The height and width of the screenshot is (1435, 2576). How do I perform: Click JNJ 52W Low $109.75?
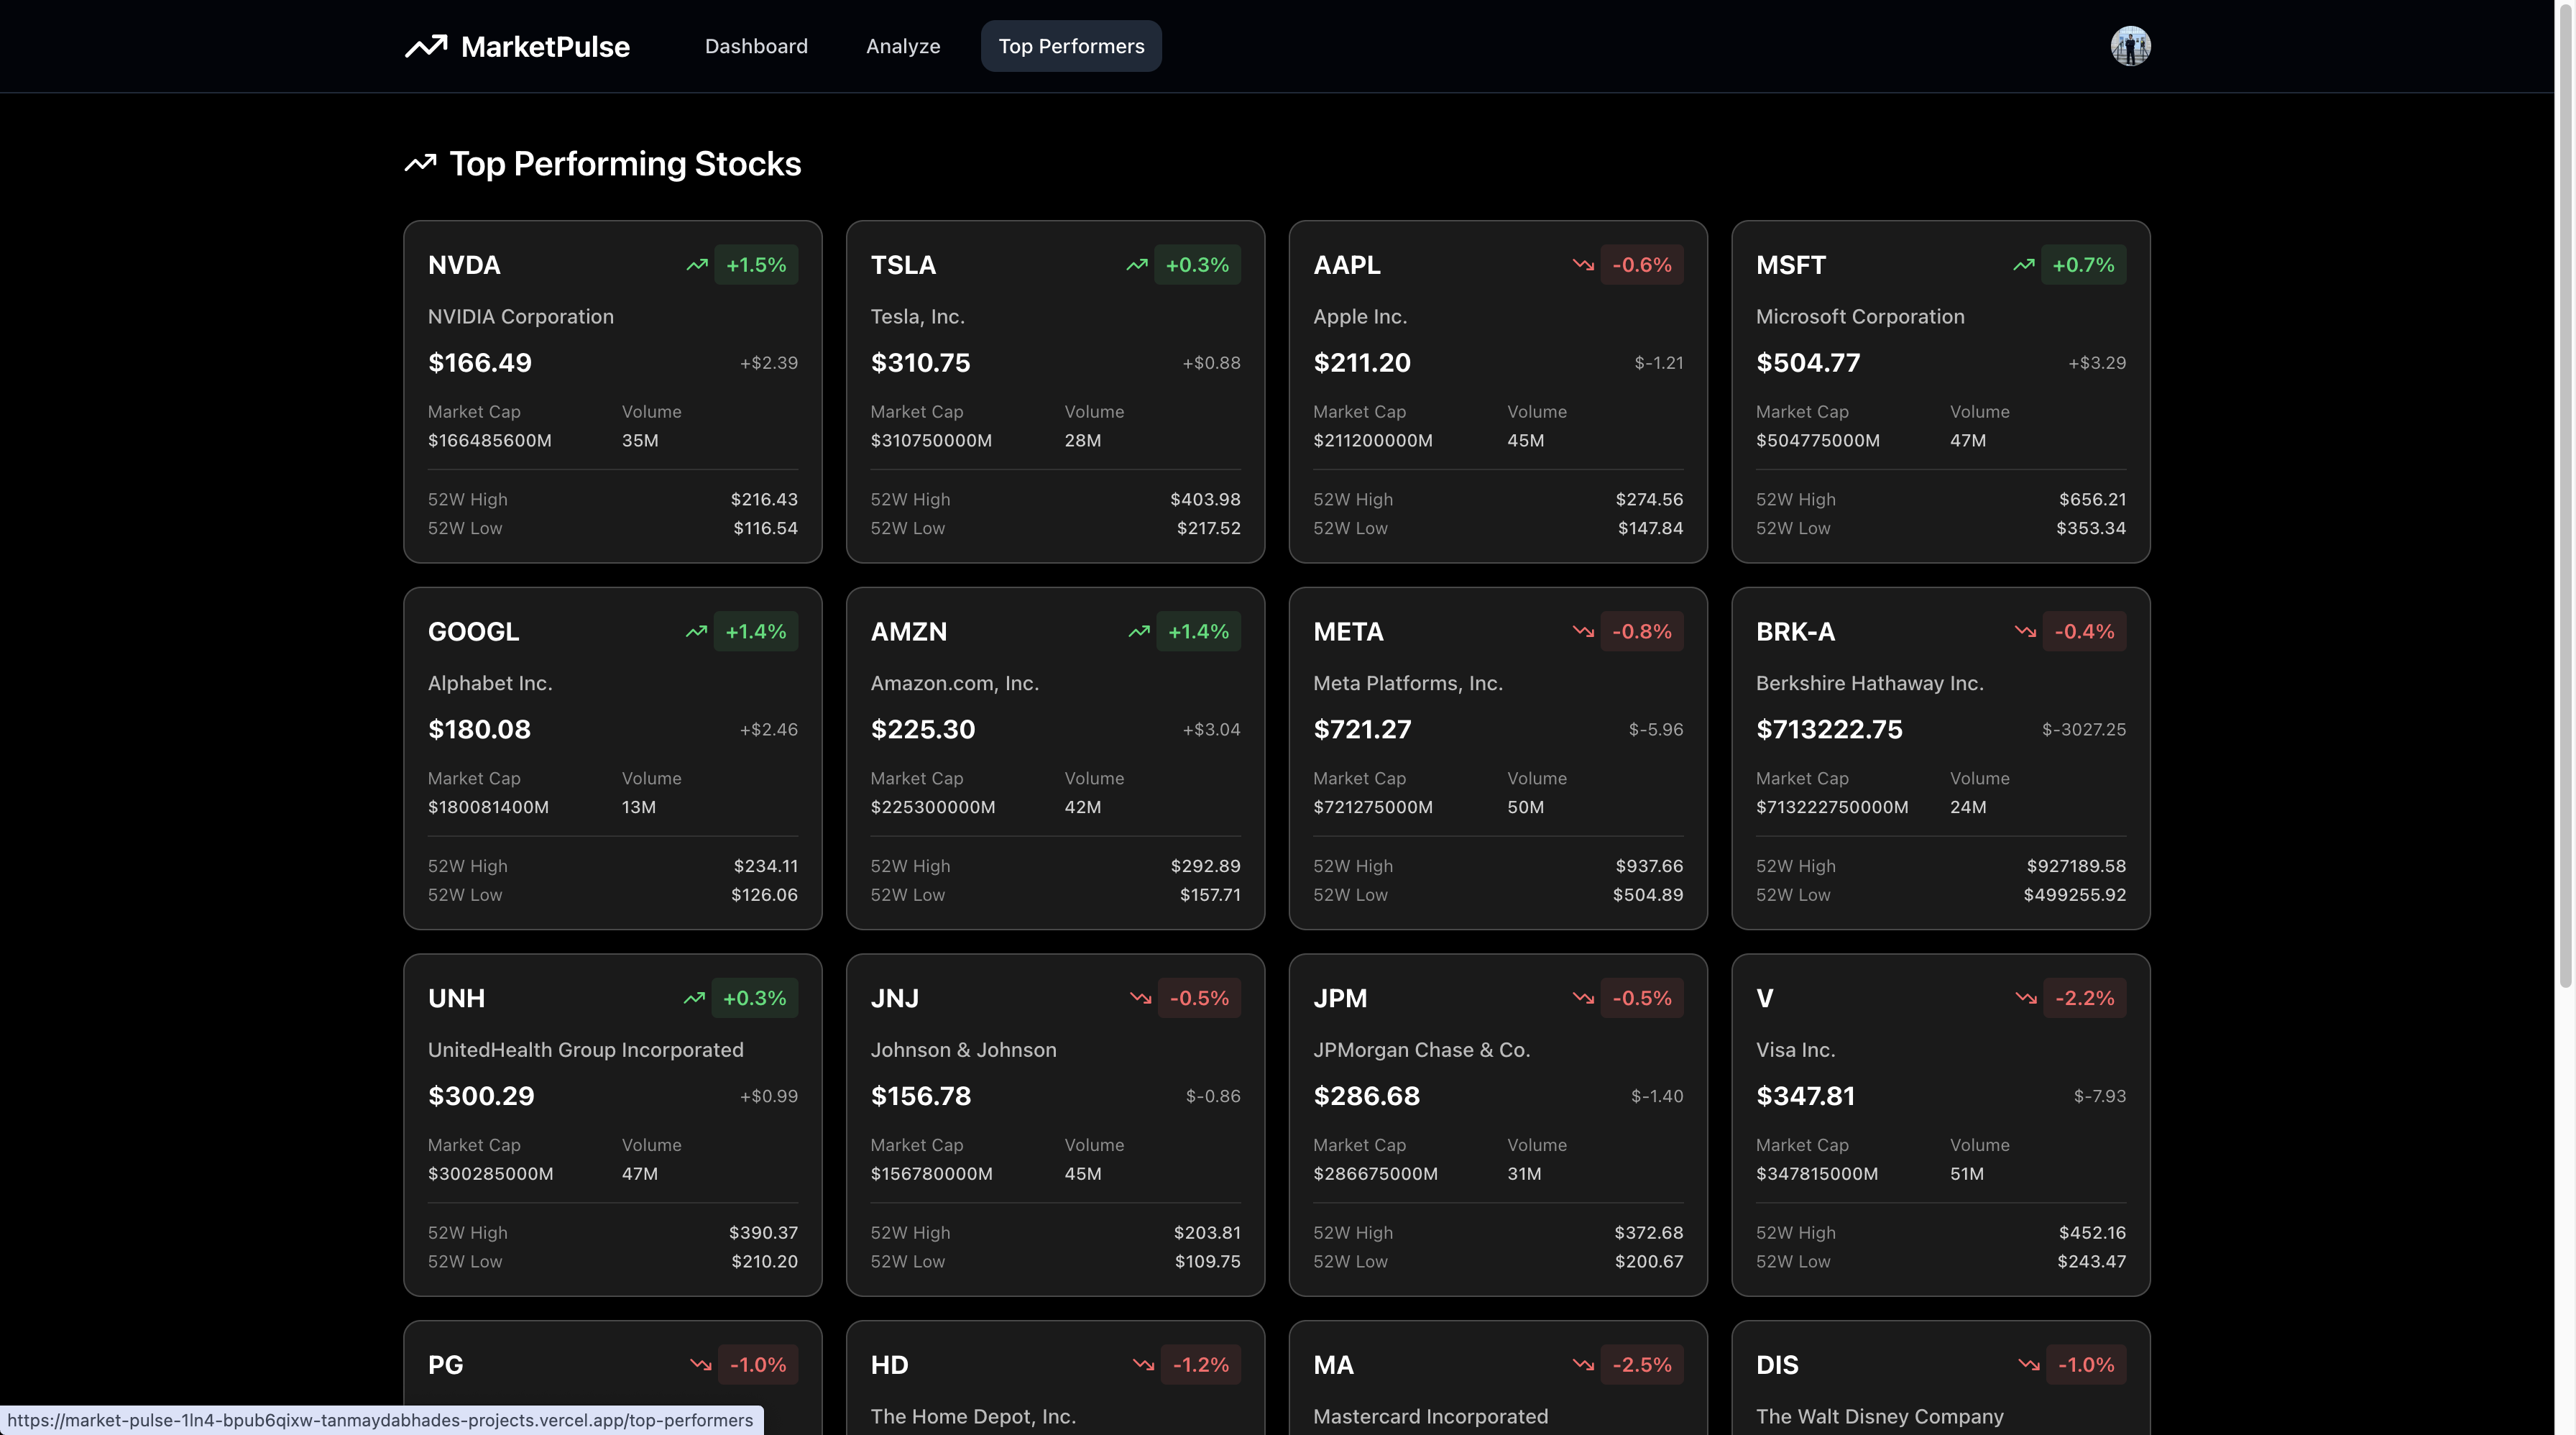1207,1262
